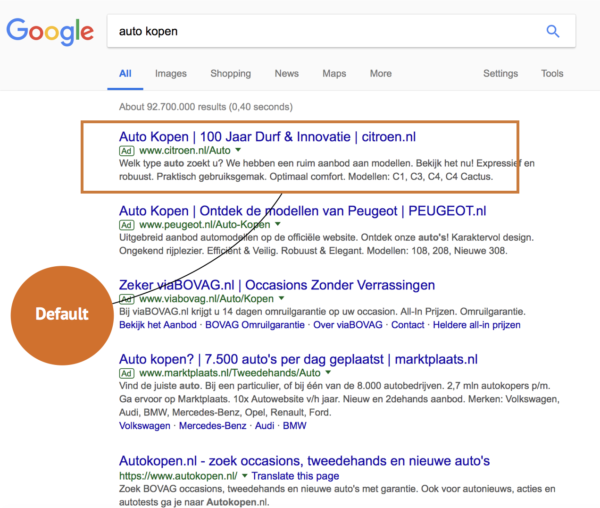Click the blue search magnifier icon

pos(553,31)
